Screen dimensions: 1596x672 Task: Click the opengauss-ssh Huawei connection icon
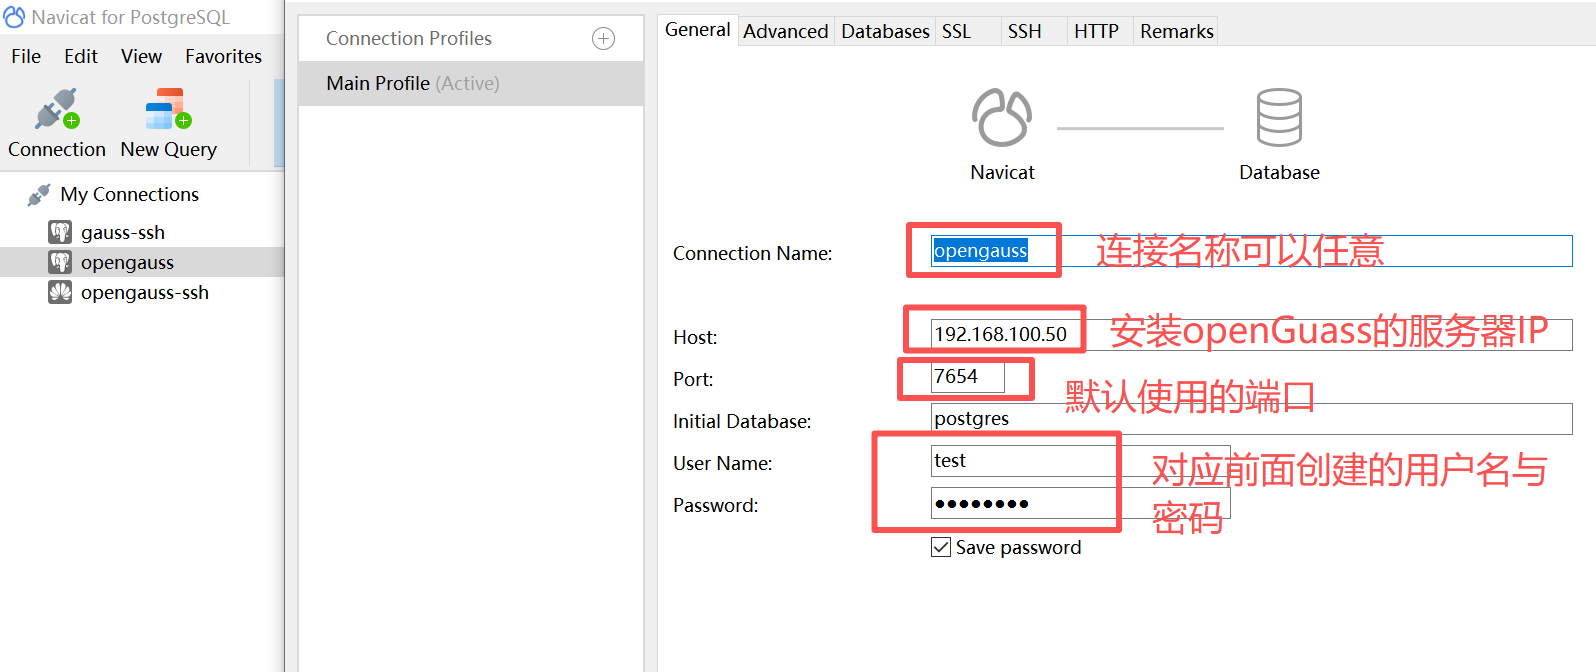60,292
